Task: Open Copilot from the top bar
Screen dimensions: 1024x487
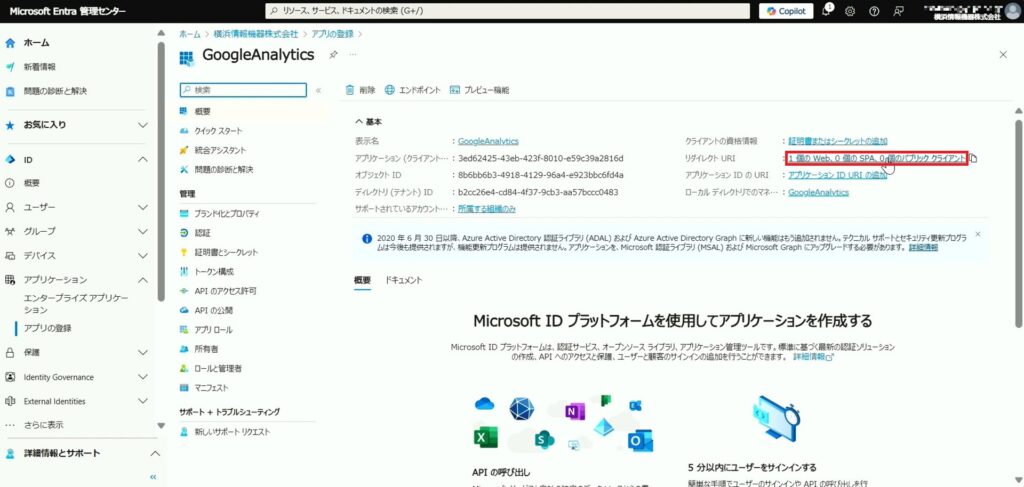Action: (786, 11)
